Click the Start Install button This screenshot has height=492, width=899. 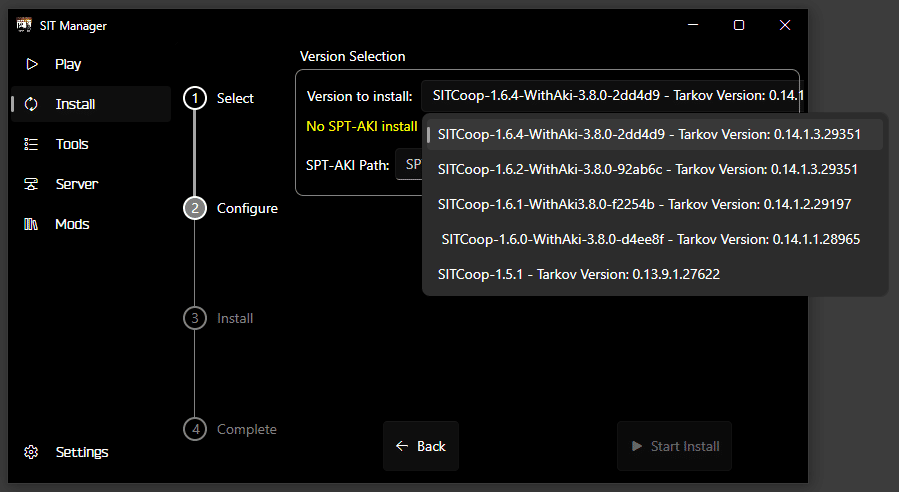click(x=674, y=446)
